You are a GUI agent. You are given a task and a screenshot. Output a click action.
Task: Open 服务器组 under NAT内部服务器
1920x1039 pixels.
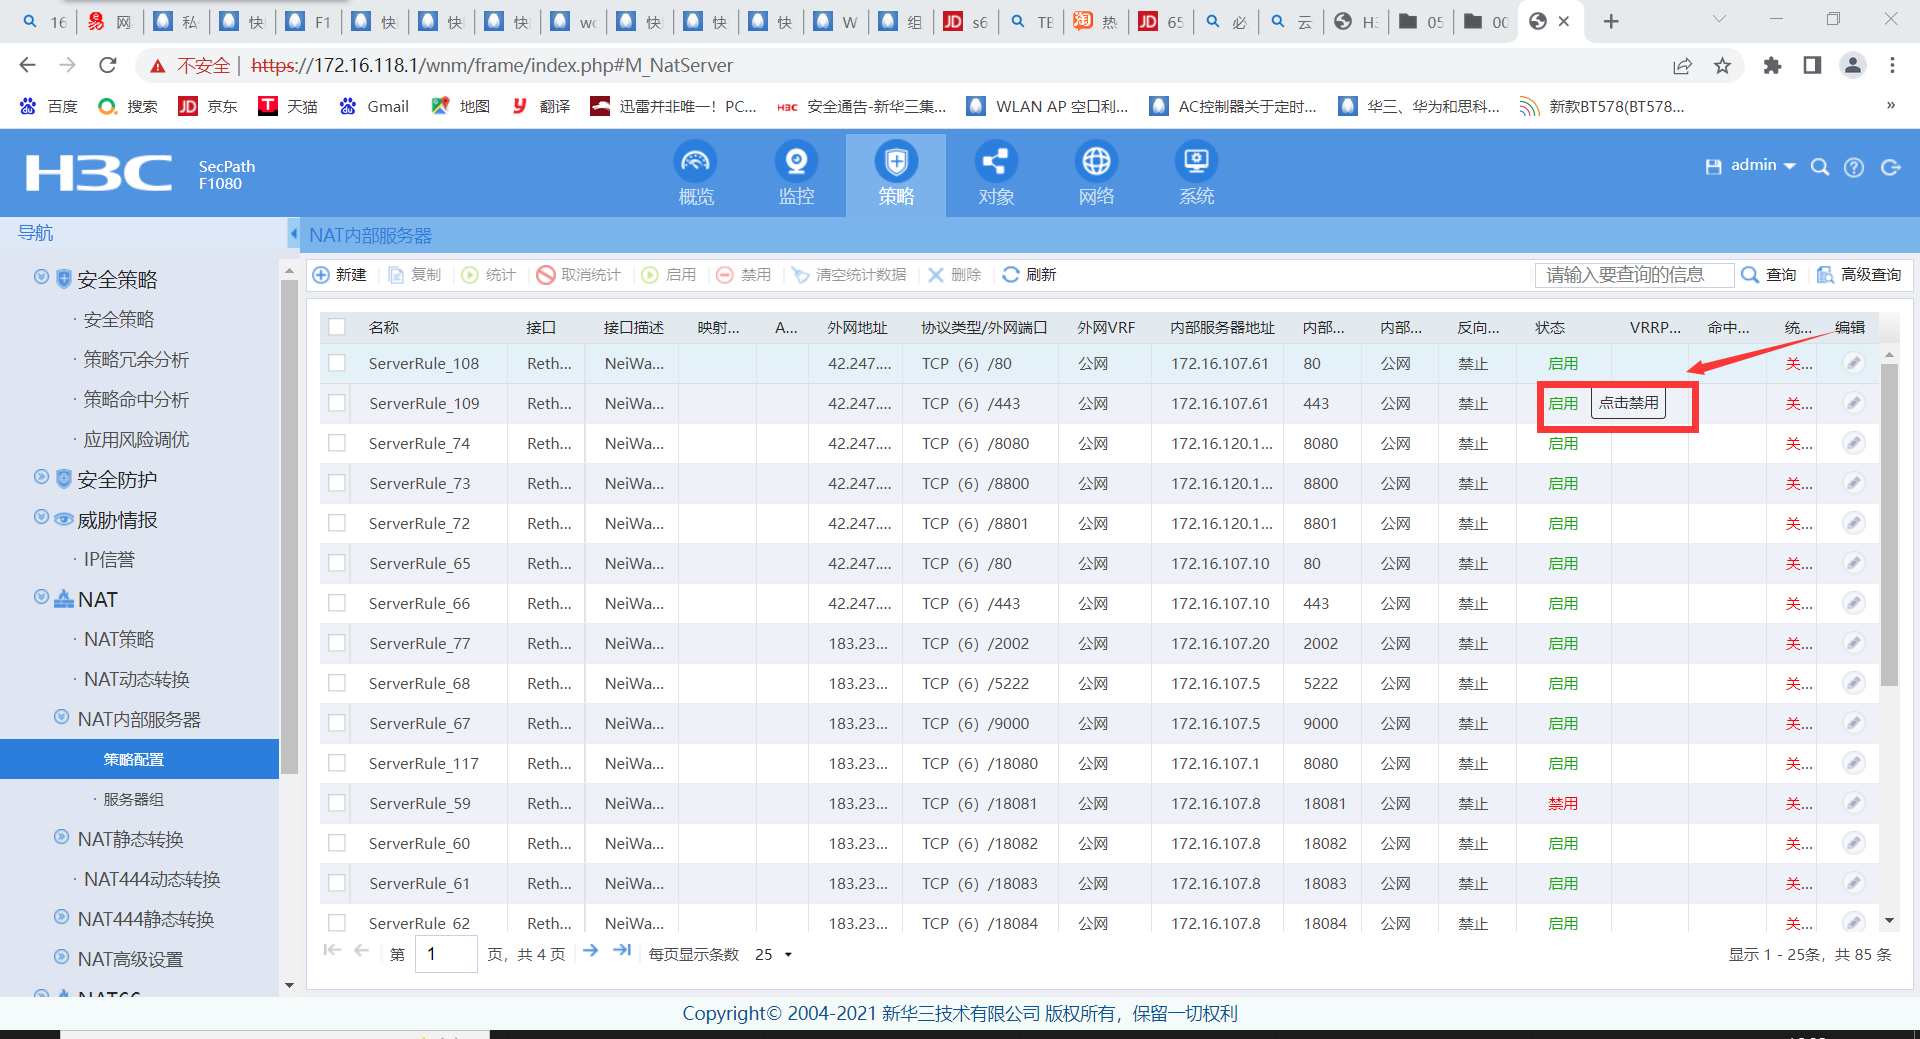pyautogui.click(x=133, y=799)
